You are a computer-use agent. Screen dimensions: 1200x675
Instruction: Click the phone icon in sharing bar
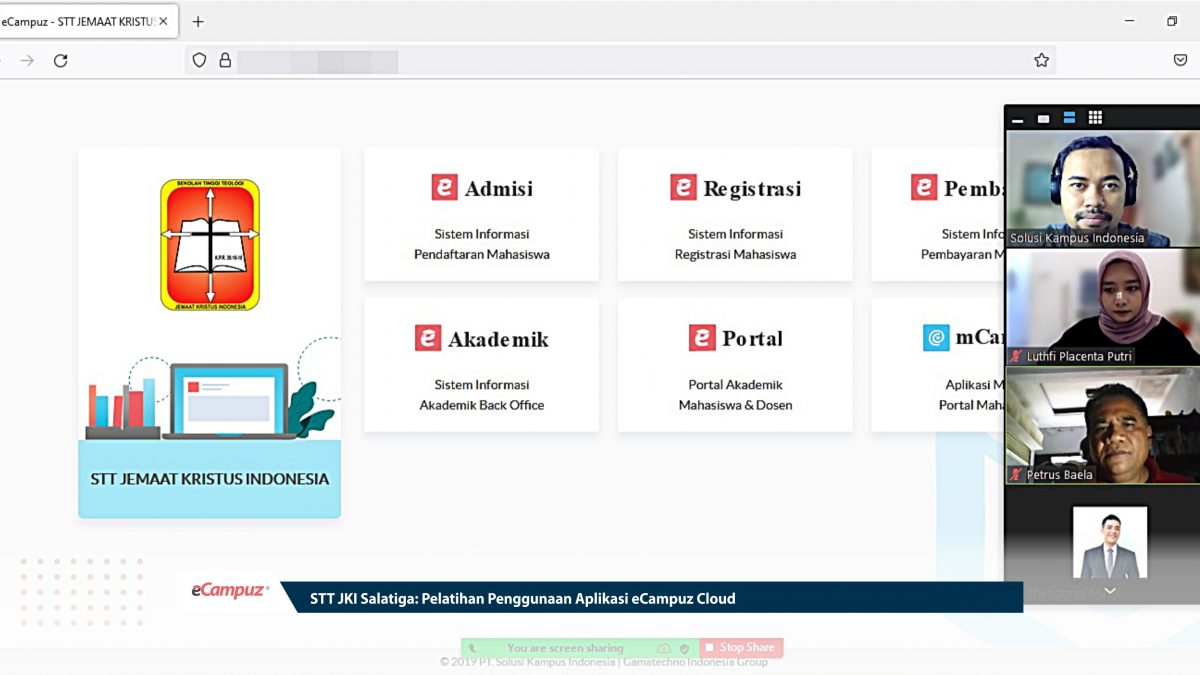click(472, 649)
